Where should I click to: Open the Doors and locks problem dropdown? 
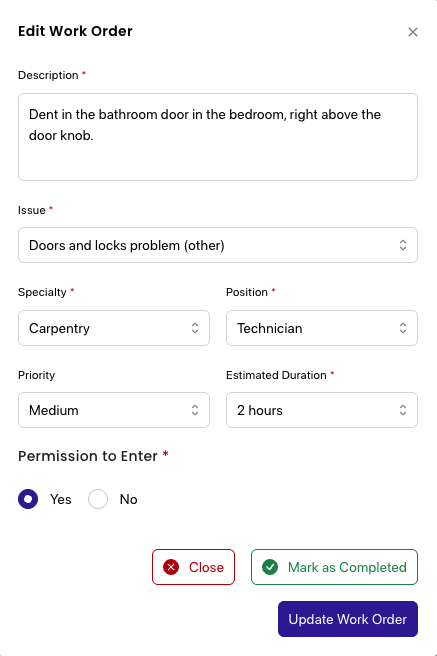coord(218,245)
